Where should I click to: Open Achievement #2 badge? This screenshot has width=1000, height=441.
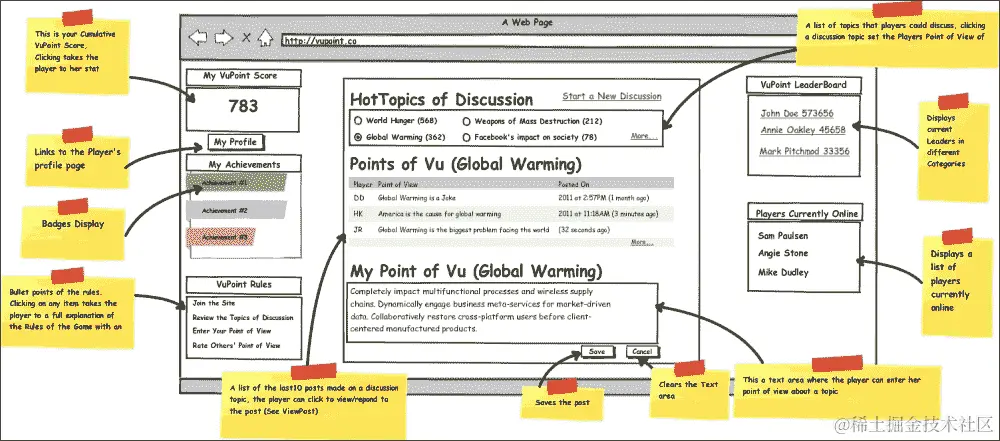[236, 210]
